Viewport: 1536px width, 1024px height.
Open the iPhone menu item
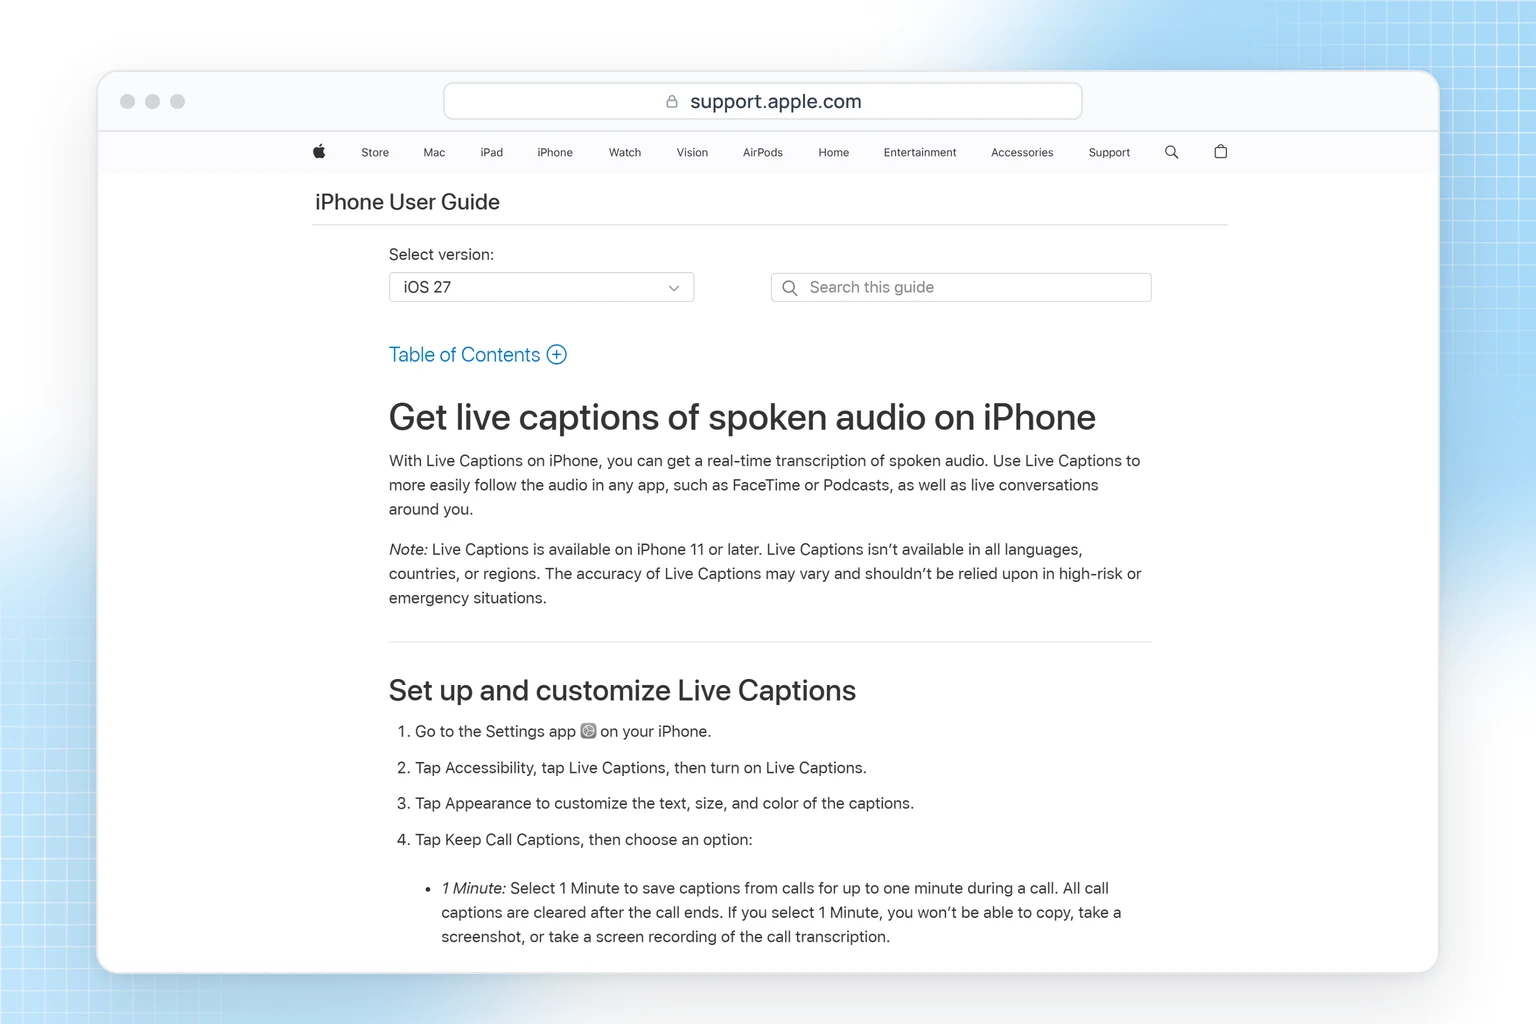555,152
